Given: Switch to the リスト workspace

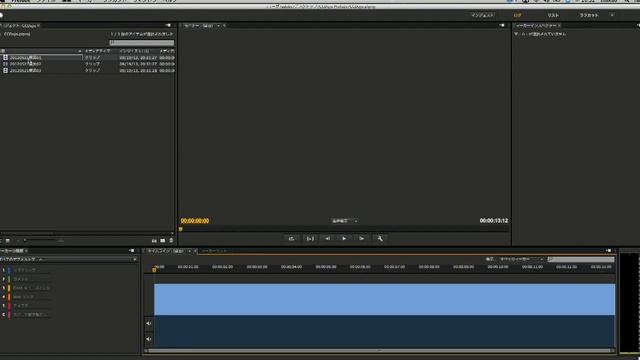Looking at the screenshot, I should pos(553,15).
